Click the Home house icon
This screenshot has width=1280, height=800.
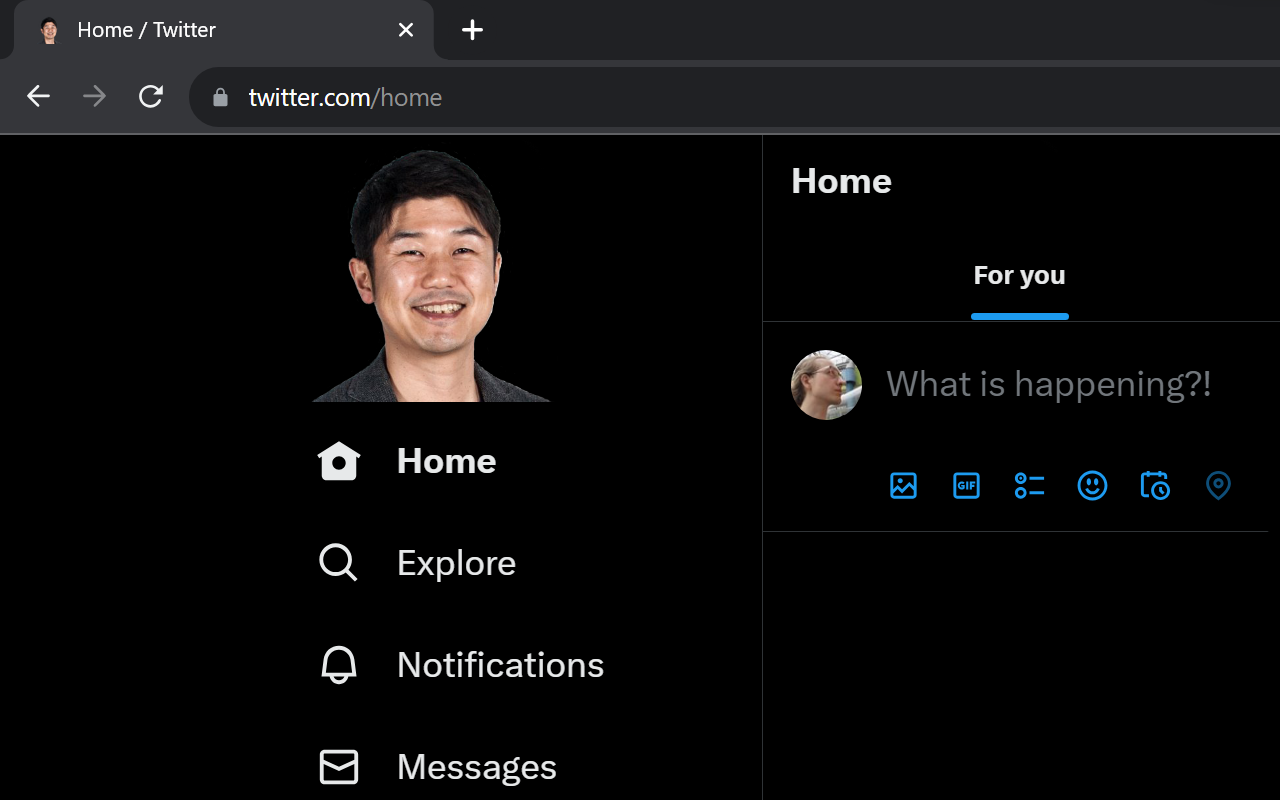click(338, 461)
